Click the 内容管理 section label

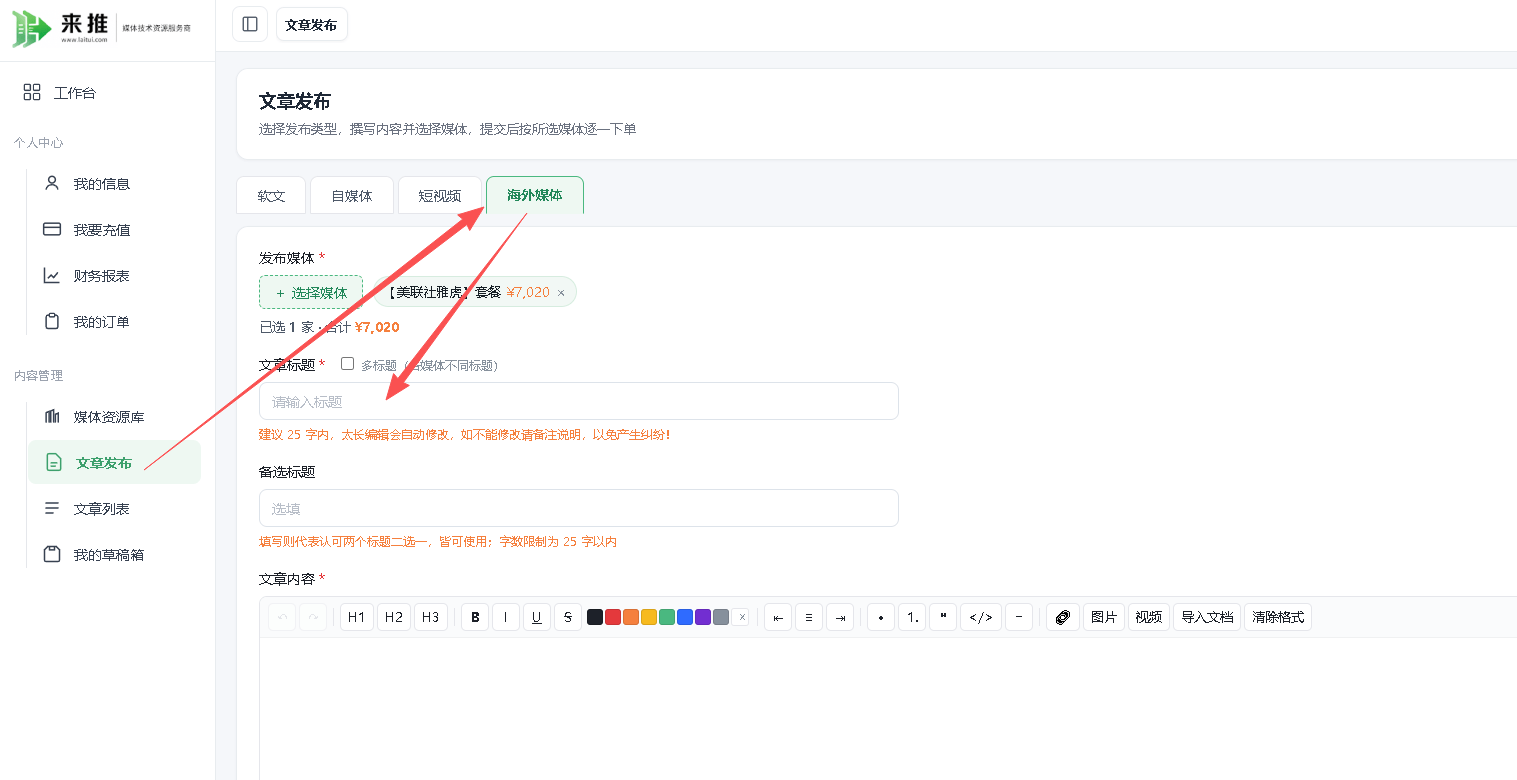[x=38, y=376]
